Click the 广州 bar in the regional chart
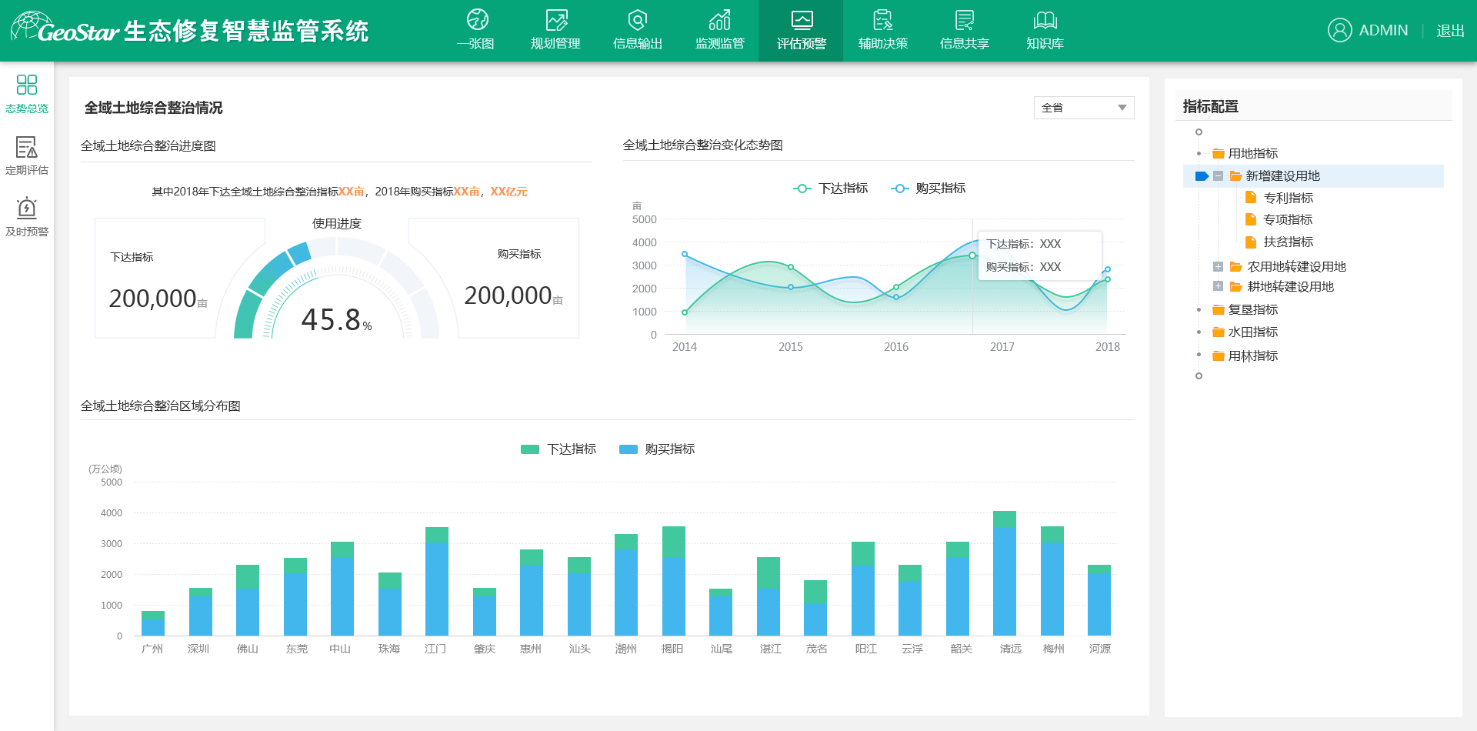 (x=153, y=624)
